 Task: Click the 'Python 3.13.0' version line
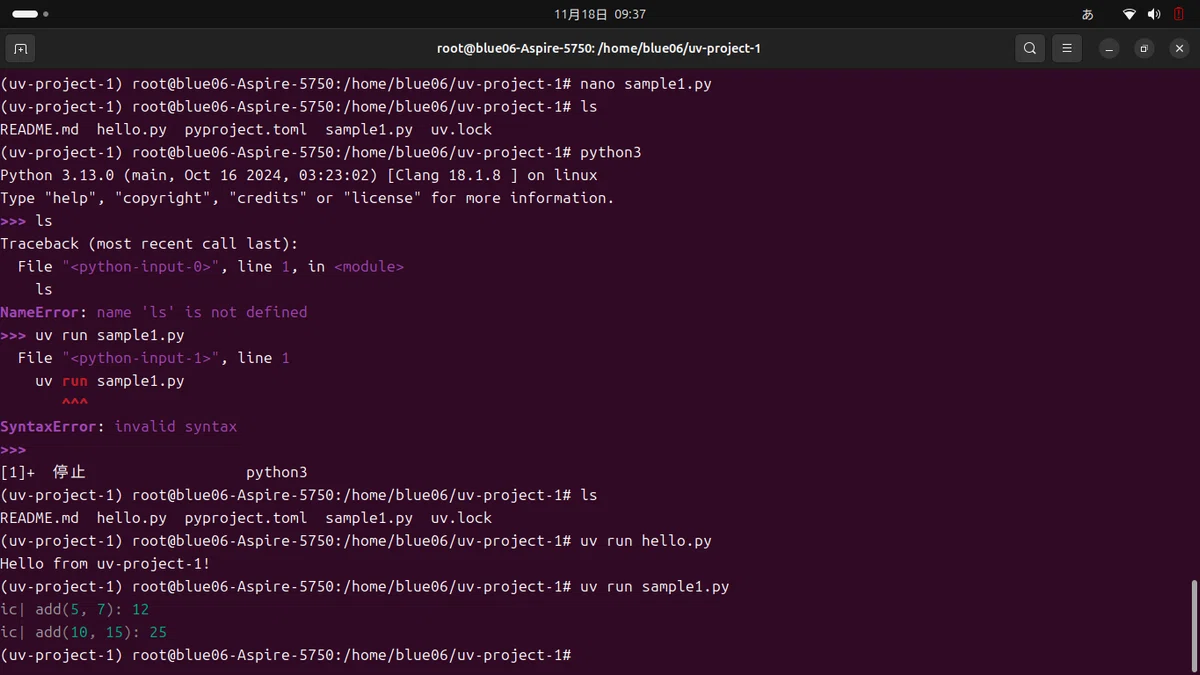[x=299, y=175]
